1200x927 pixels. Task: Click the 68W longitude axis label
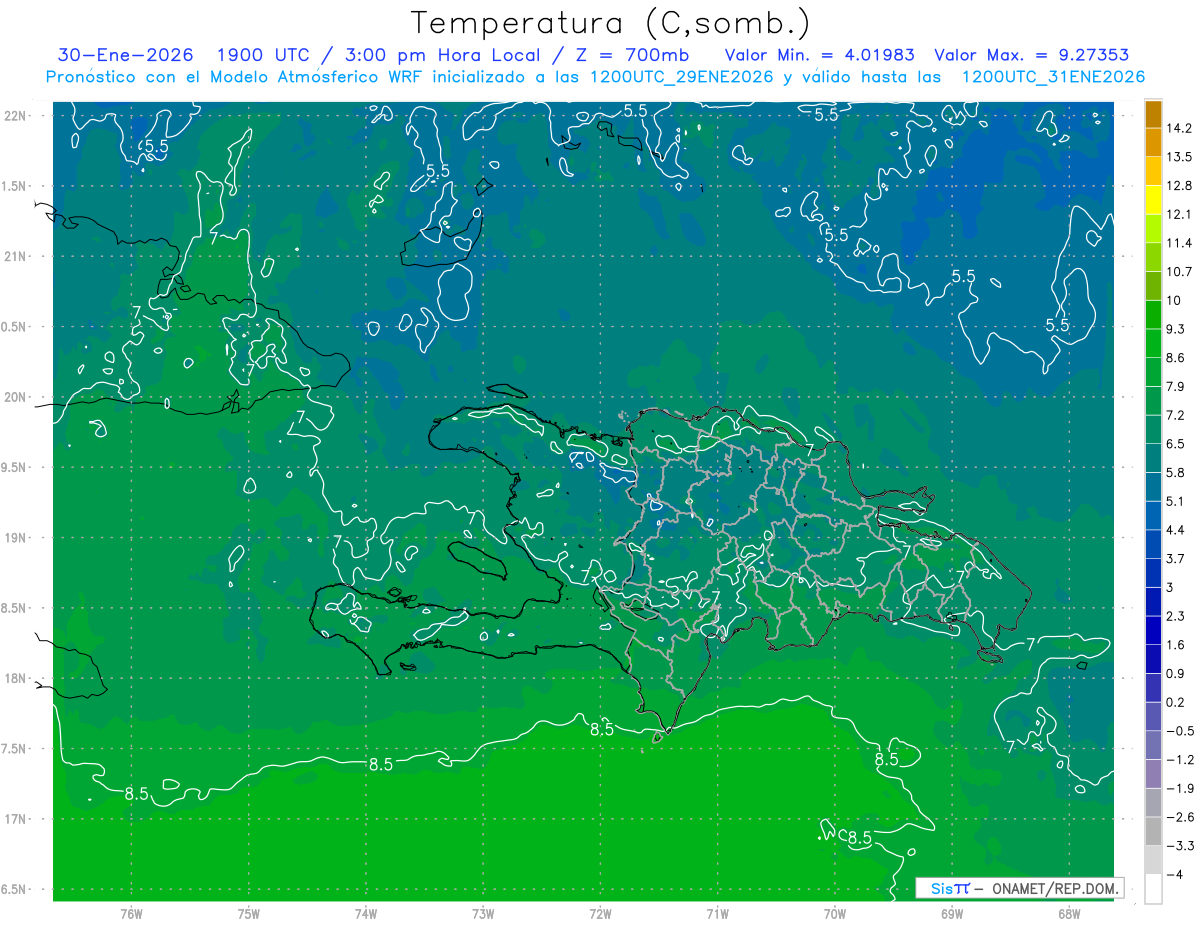click(1068, 914)
